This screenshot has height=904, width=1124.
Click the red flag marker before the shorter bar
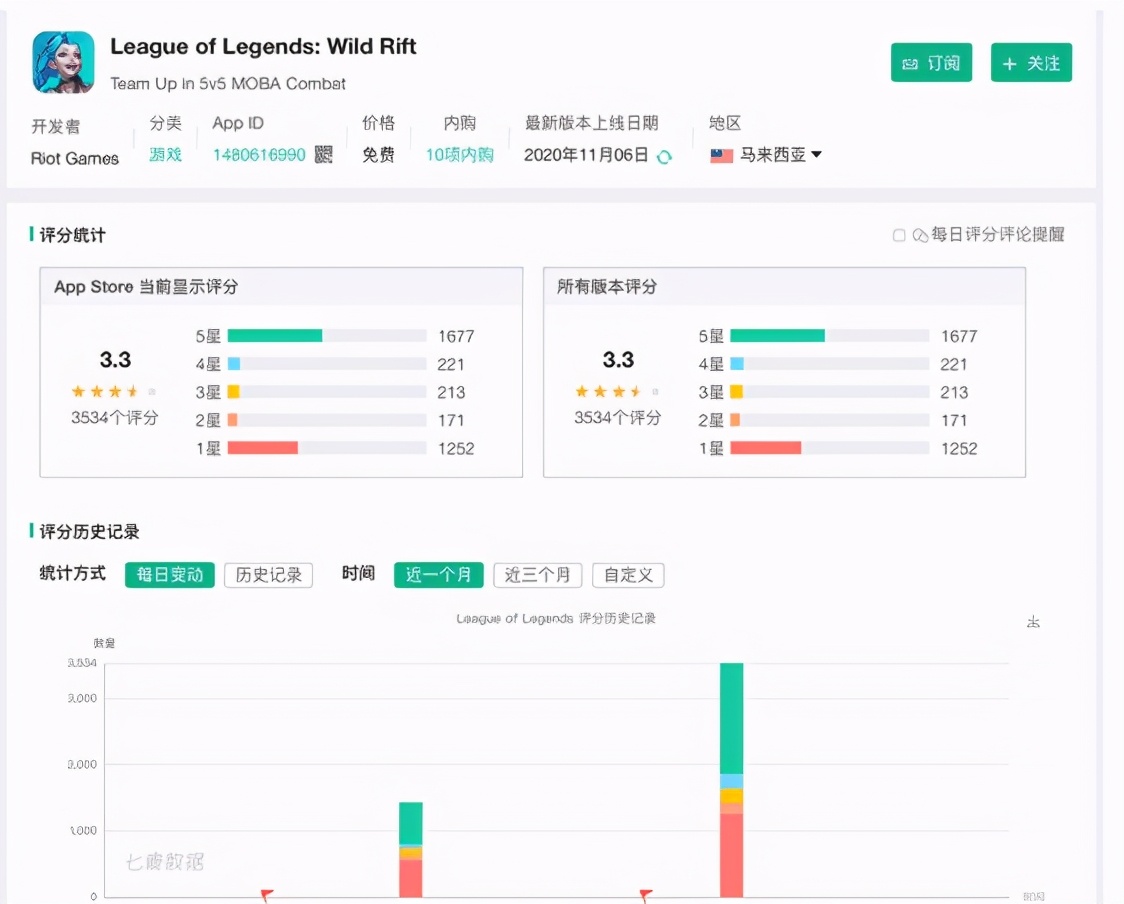point(267,895)
